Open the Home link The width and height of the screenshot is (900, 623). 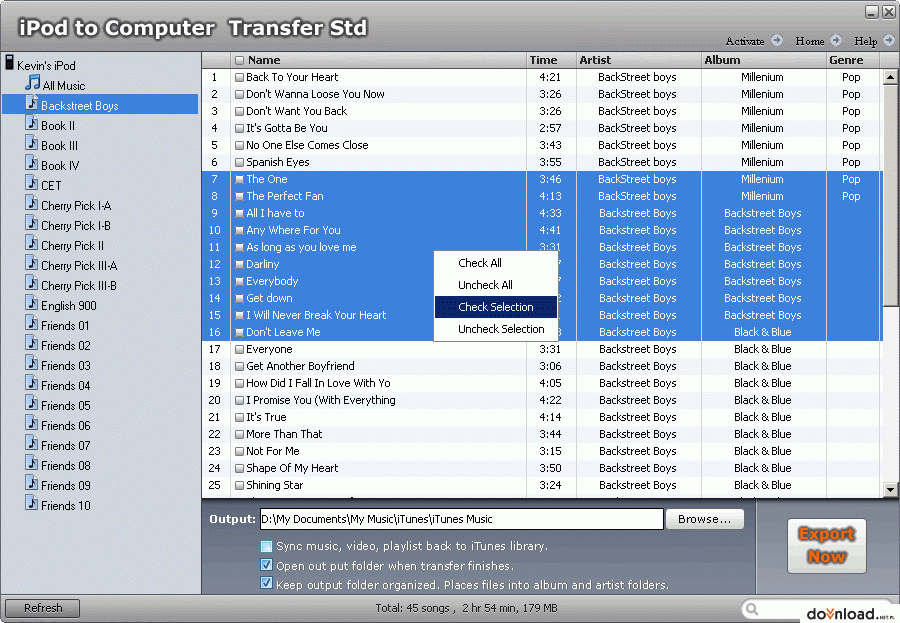[x=809, y=41]
